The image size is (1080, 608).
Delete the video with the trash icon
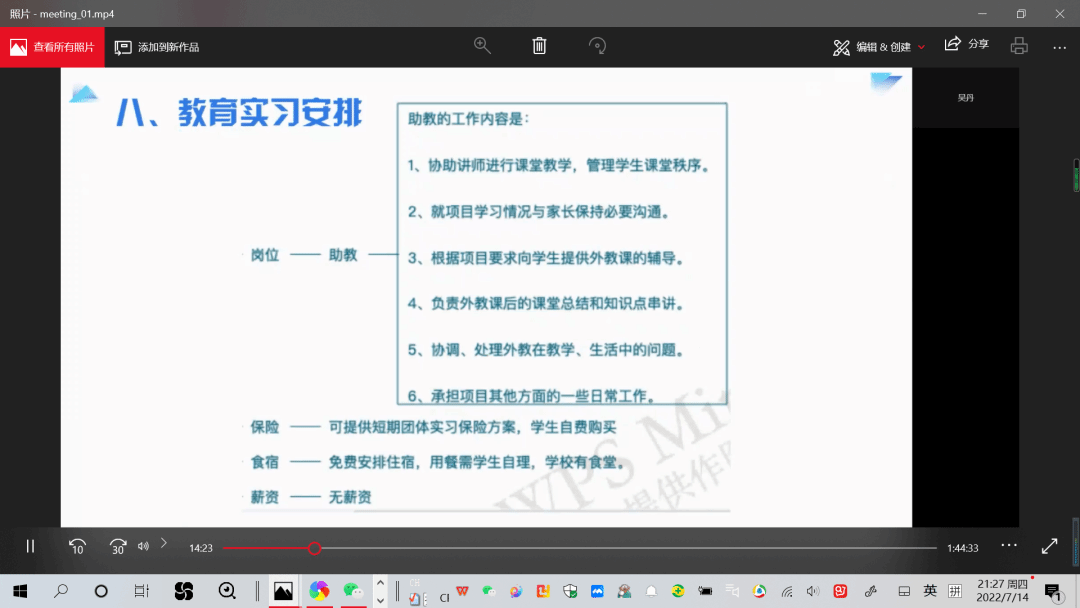[x=539, y=46]
